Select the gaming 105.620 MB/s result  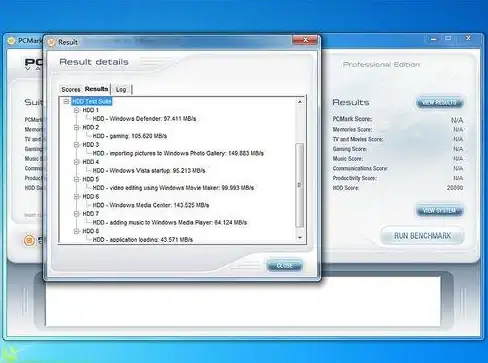[x=130, y=136]
